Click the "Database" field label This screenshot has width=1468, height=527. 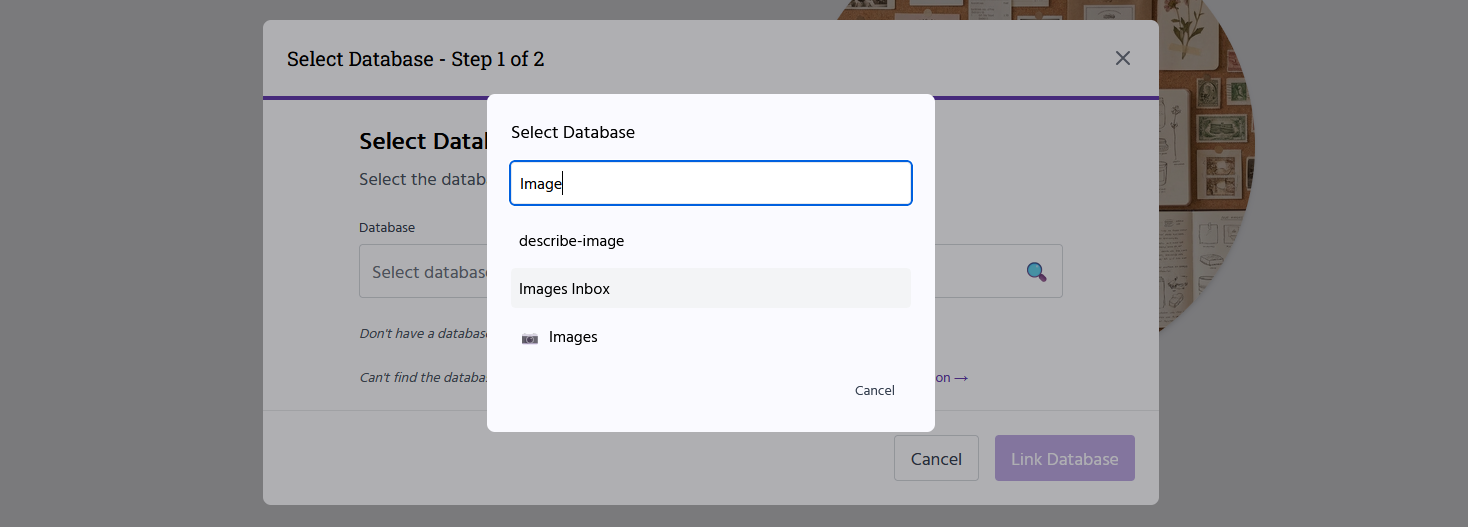point(387,227)
